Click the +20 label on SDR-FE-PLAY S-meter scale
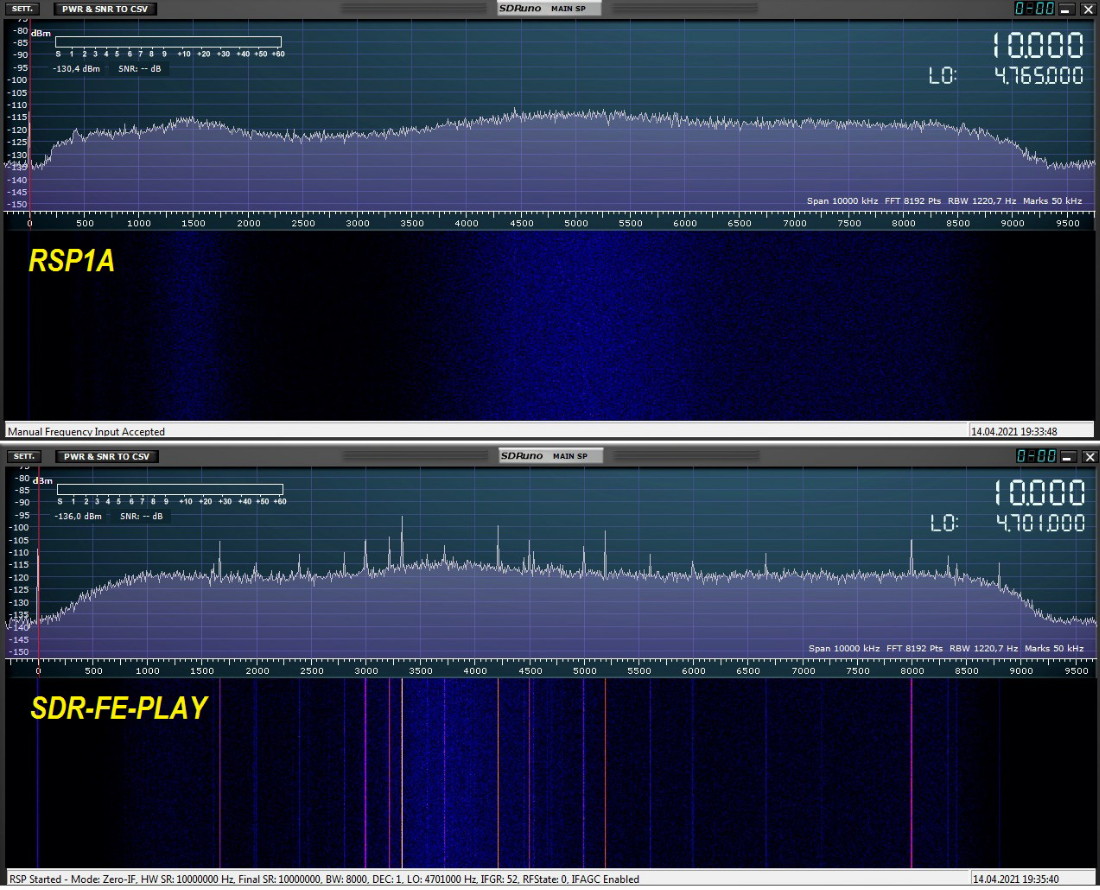Viewport: 1100px width, 890px height. pos(205,501)
